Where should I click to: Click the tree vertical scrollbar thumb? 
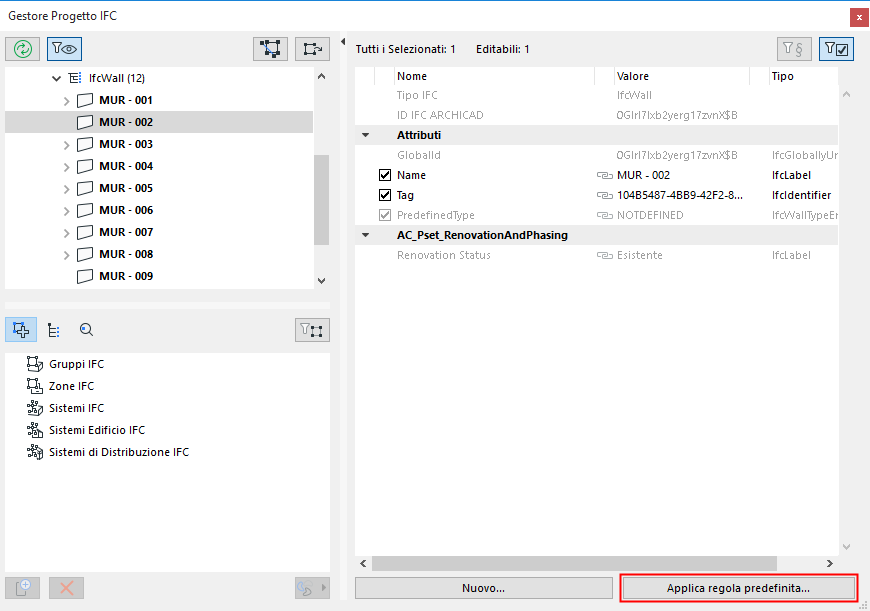(321, 200)
